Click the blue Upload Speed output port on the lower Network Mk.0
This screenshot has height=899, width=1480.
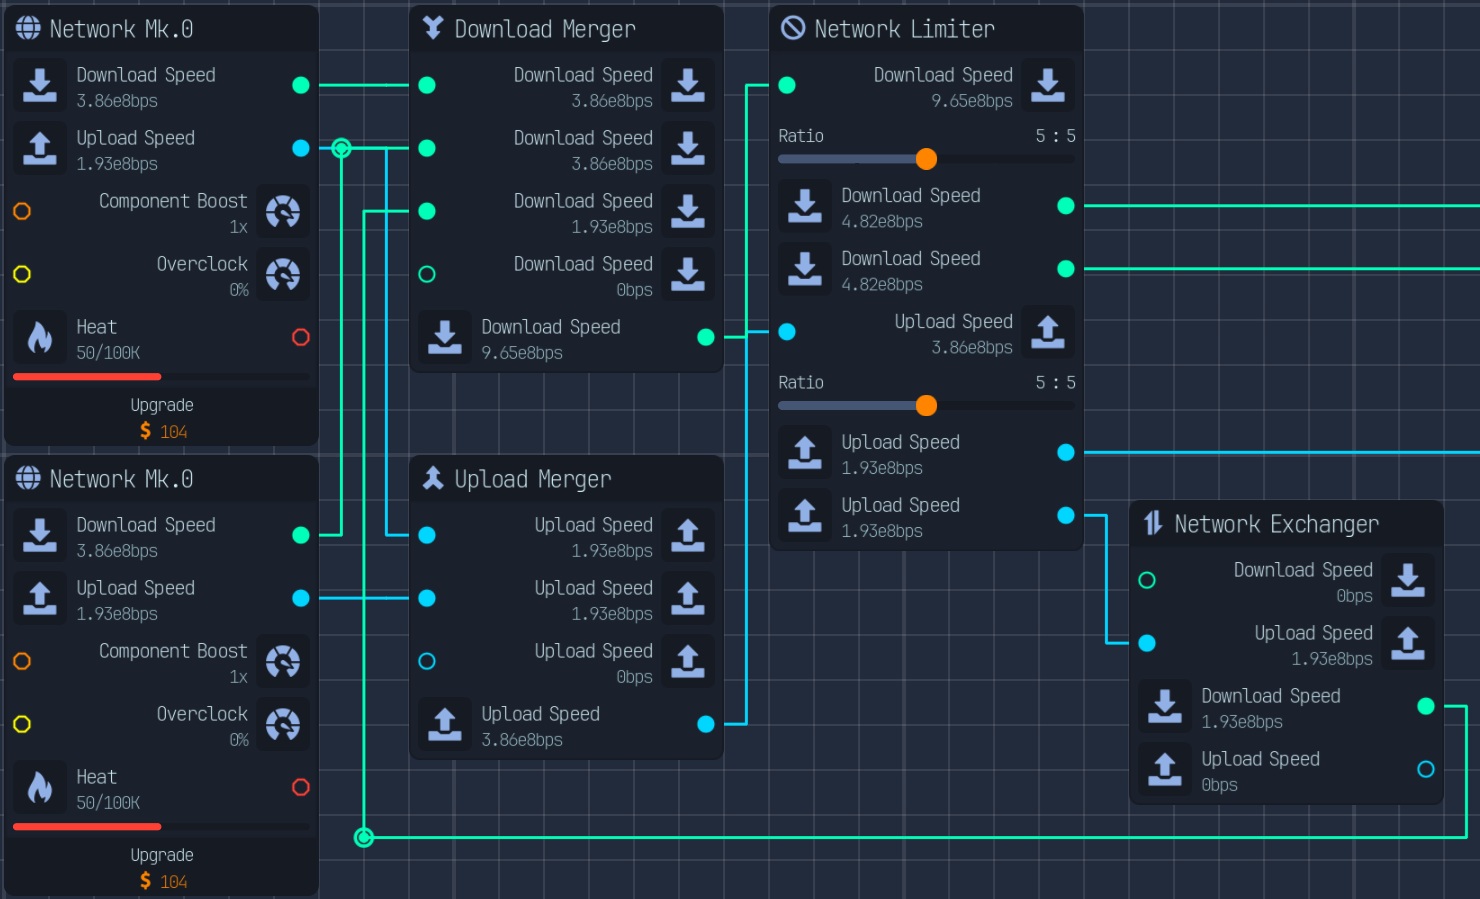click(301, 598)
